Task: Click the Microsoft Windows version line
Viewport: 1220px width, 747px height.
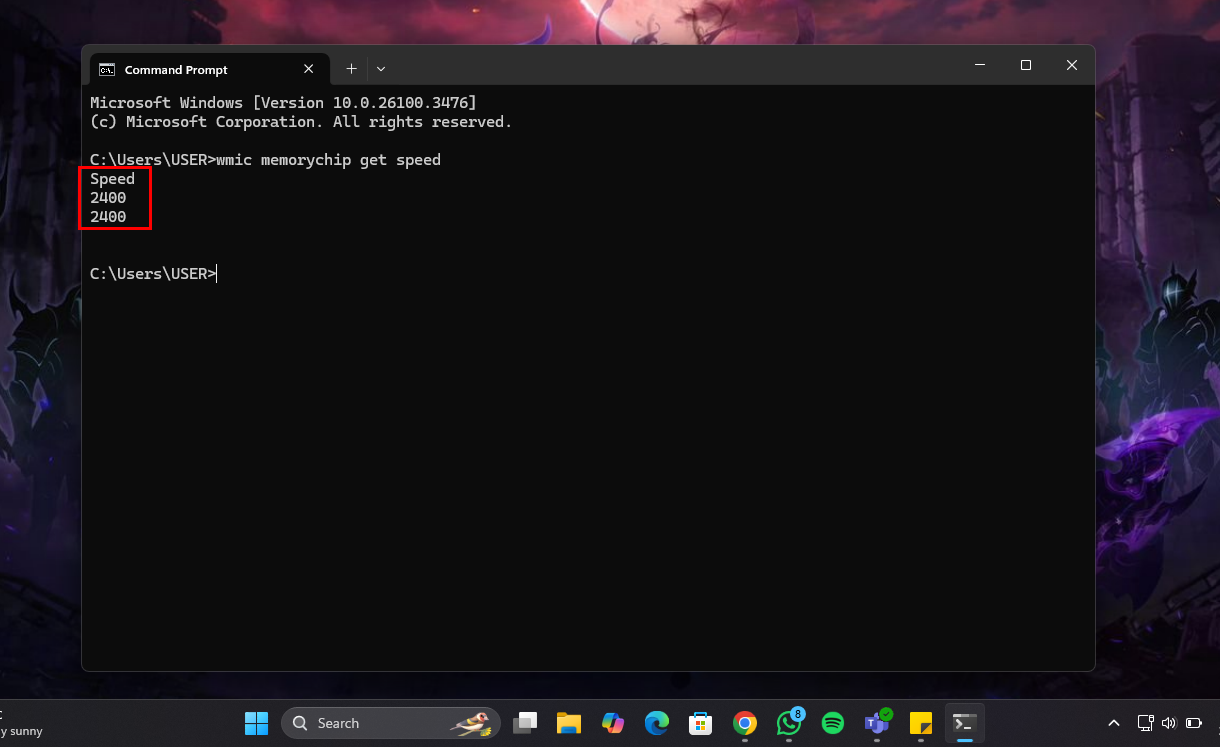Action: pyautogui.click(x=283, y=103)
